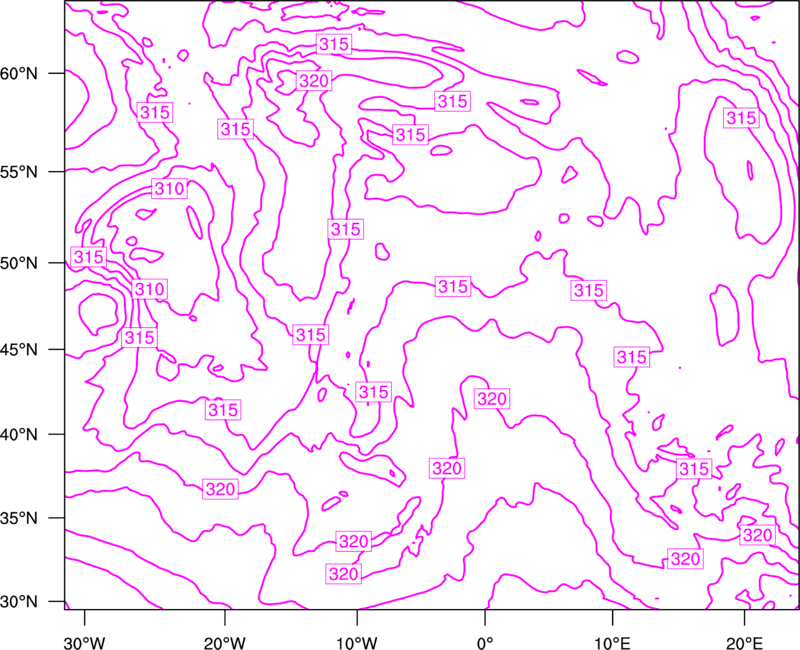Pick the 20°E longitude axis label
Viewport: 800px width, 650px height.
744,643
